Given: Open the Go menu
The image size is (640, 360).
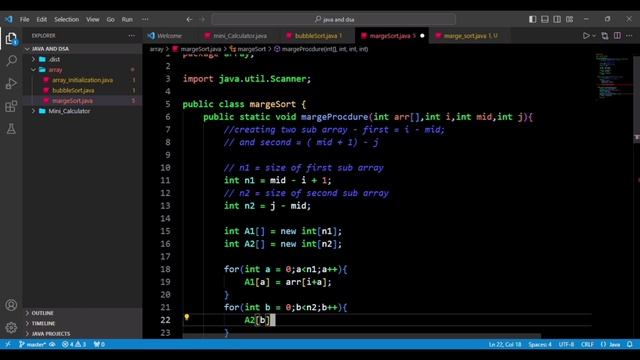Looking at the screenshot, I should [x=111, y=19].
